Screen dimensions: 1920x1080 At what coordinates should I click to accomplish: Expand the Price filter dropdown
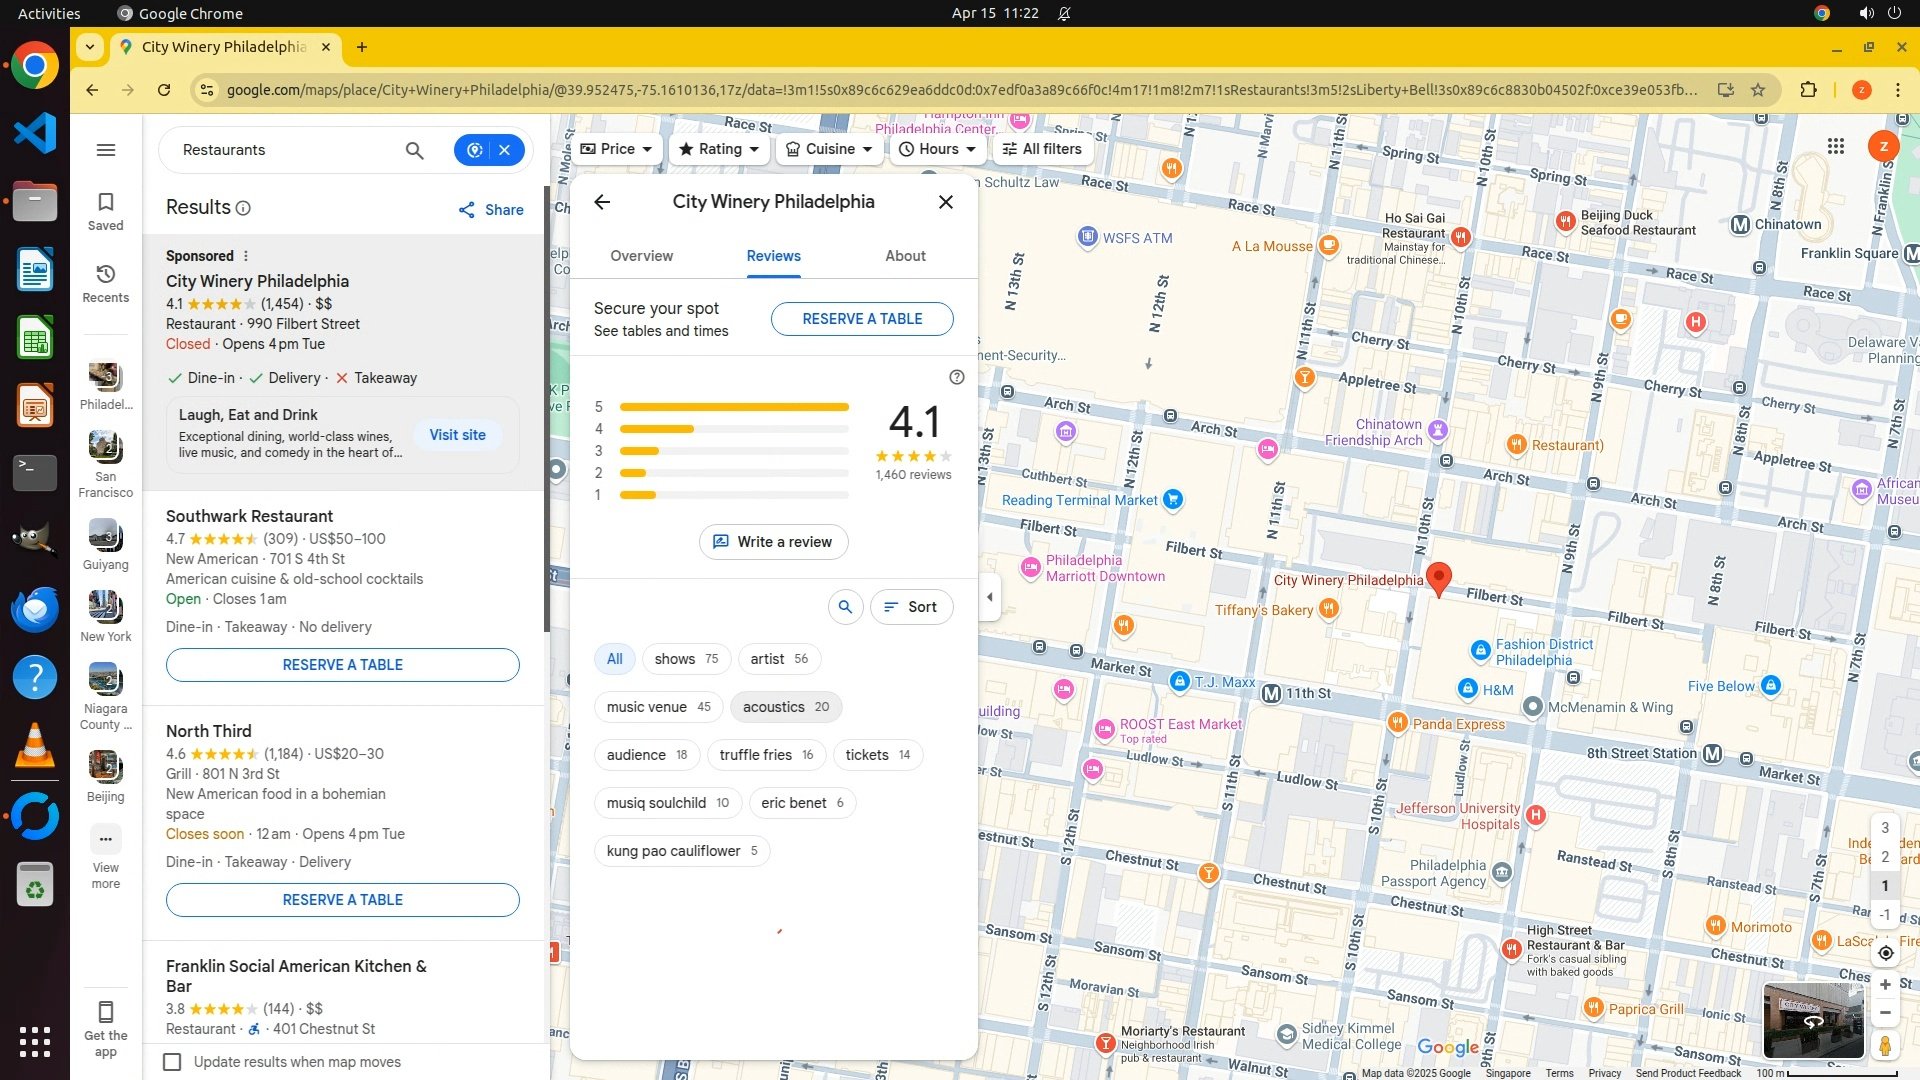point(616,149)
